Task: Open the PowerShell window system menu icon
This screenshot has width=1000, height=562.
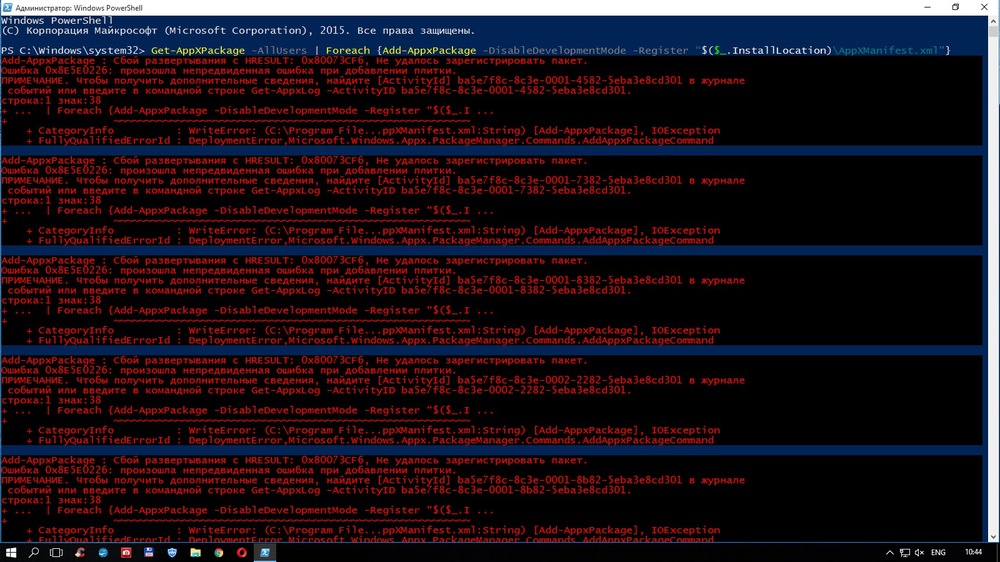Action: click(7, 8)
